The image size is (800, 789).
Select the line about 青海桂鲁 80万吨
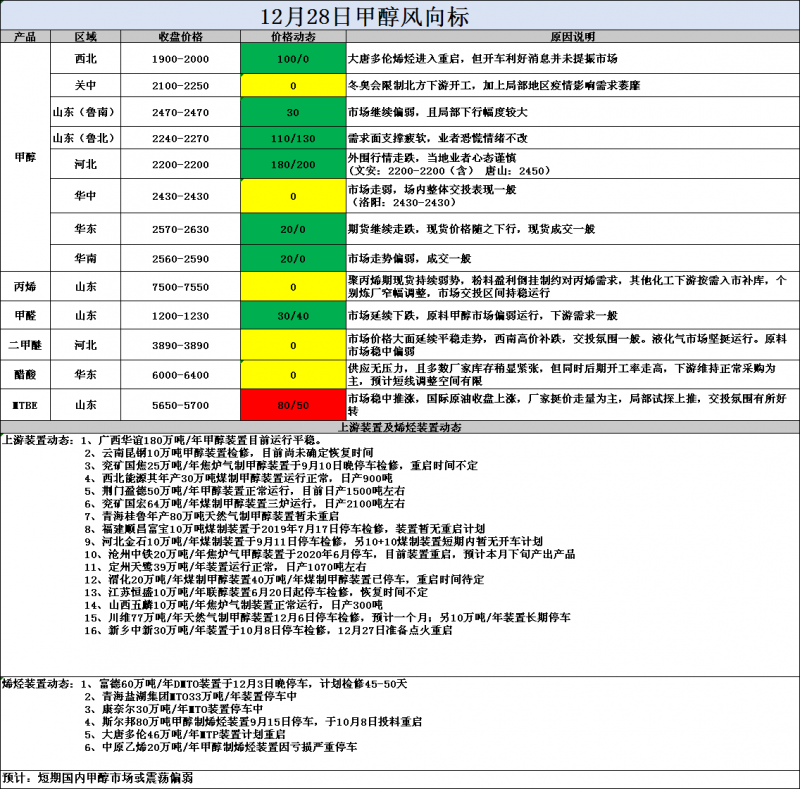tap(212, 516)
